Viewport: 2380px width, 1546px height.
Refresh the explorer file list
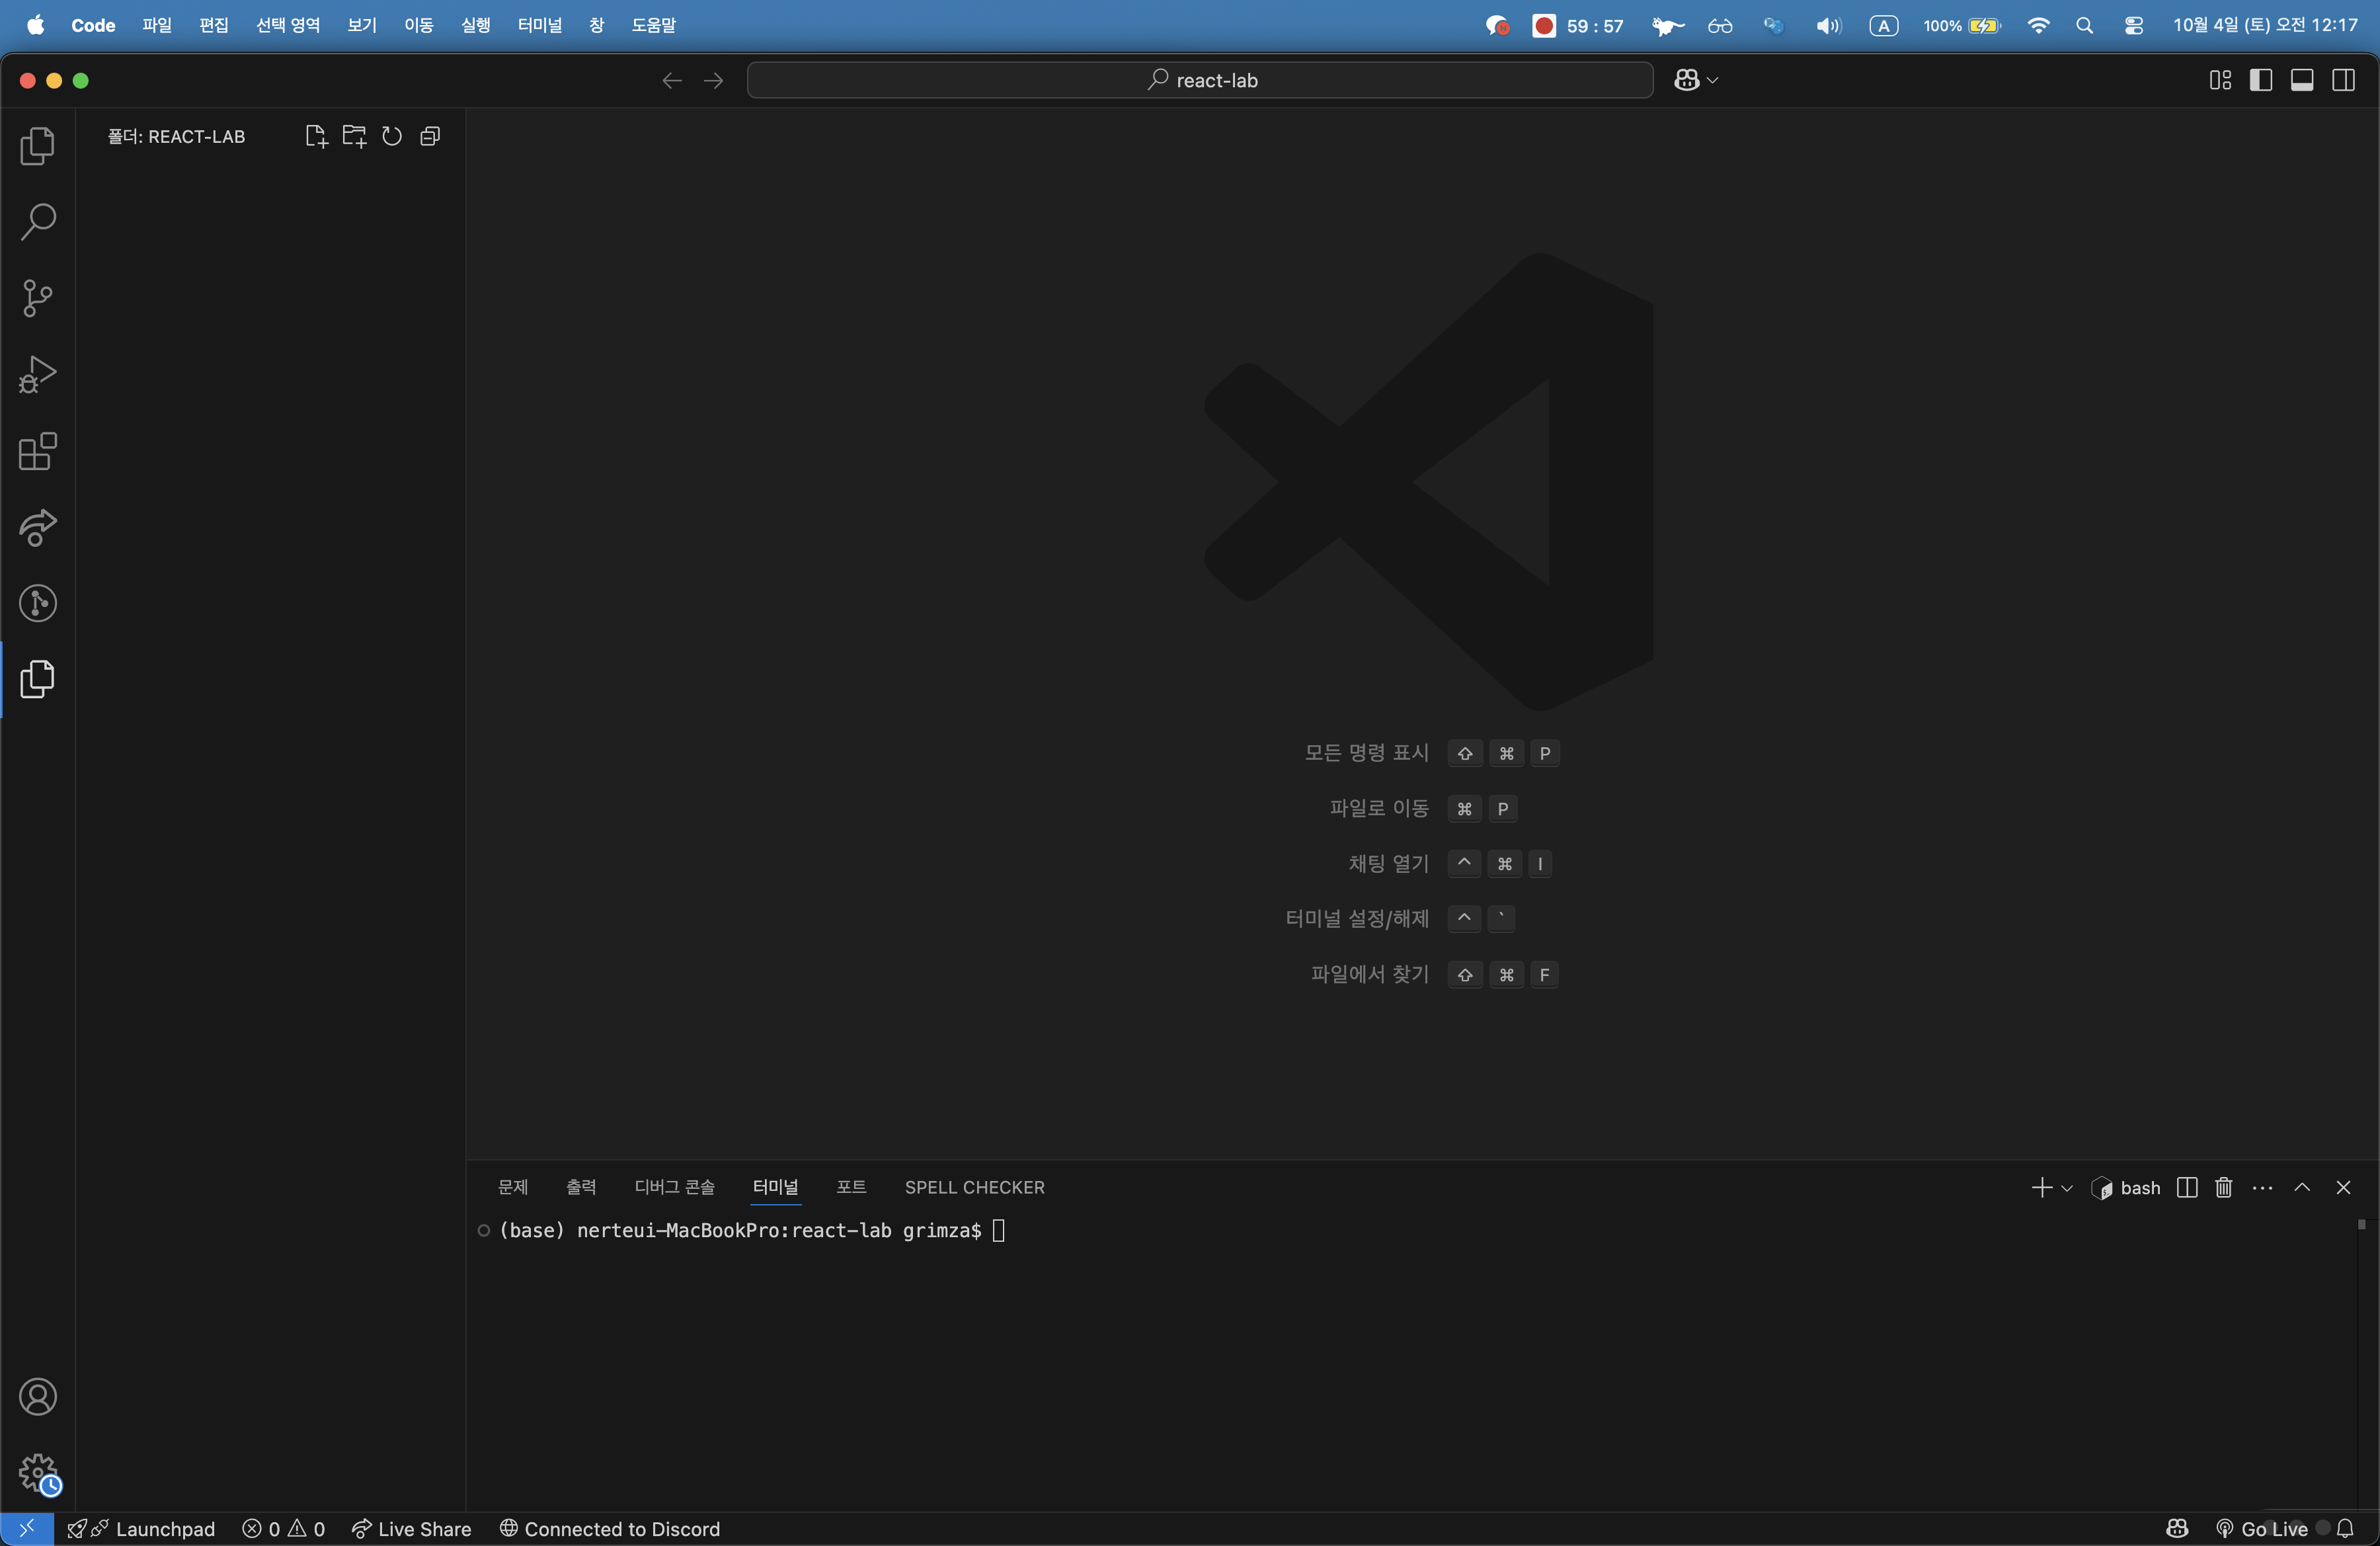click(x=392, y=136)
